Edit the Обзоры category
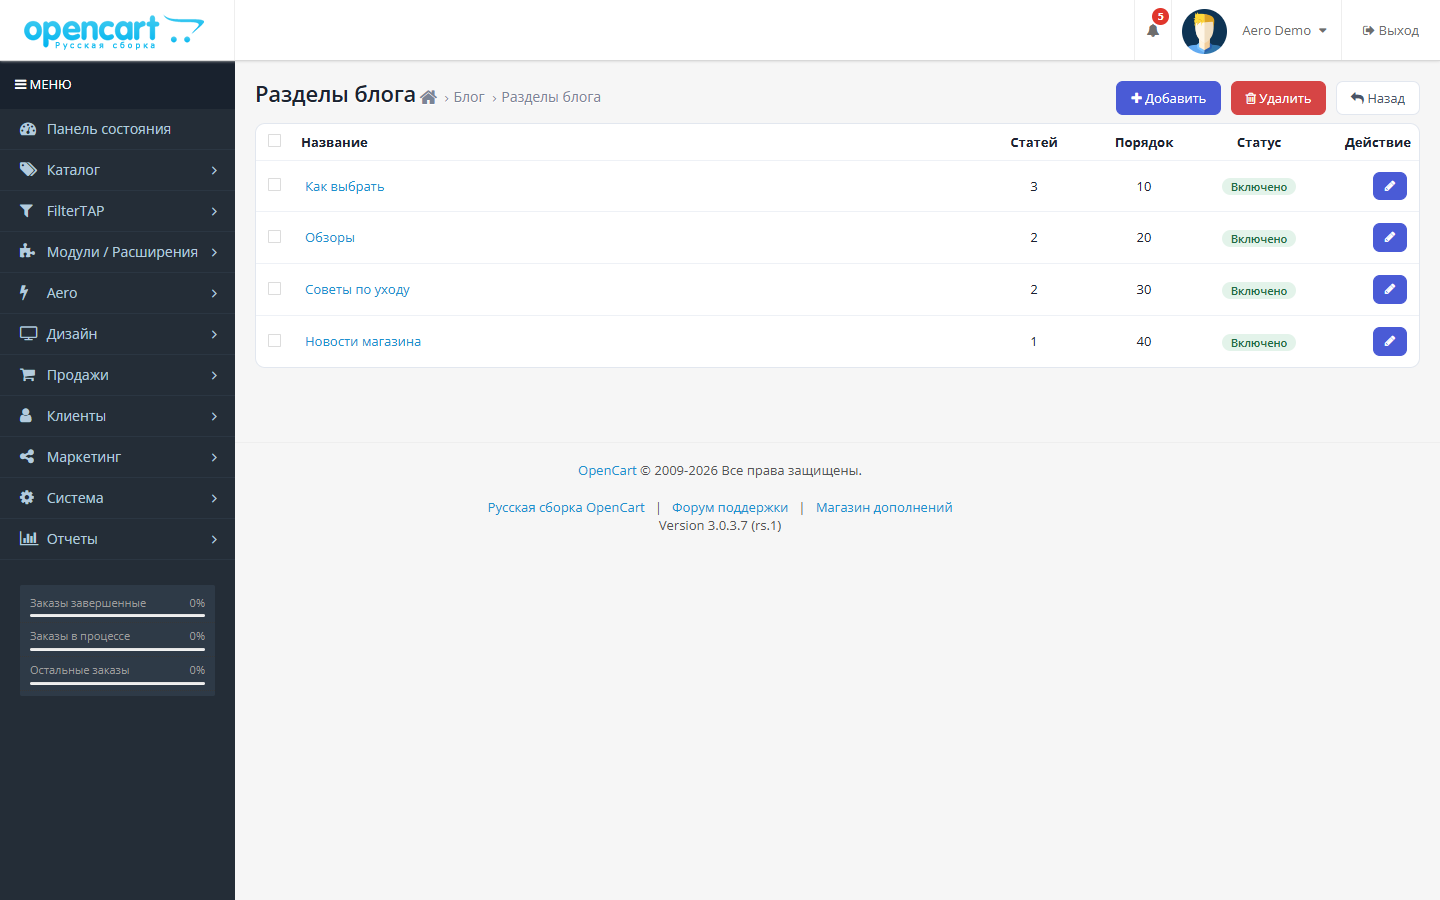This screenshot has width=1440, height=900. pyautogui.click(x=1390, y=238)
